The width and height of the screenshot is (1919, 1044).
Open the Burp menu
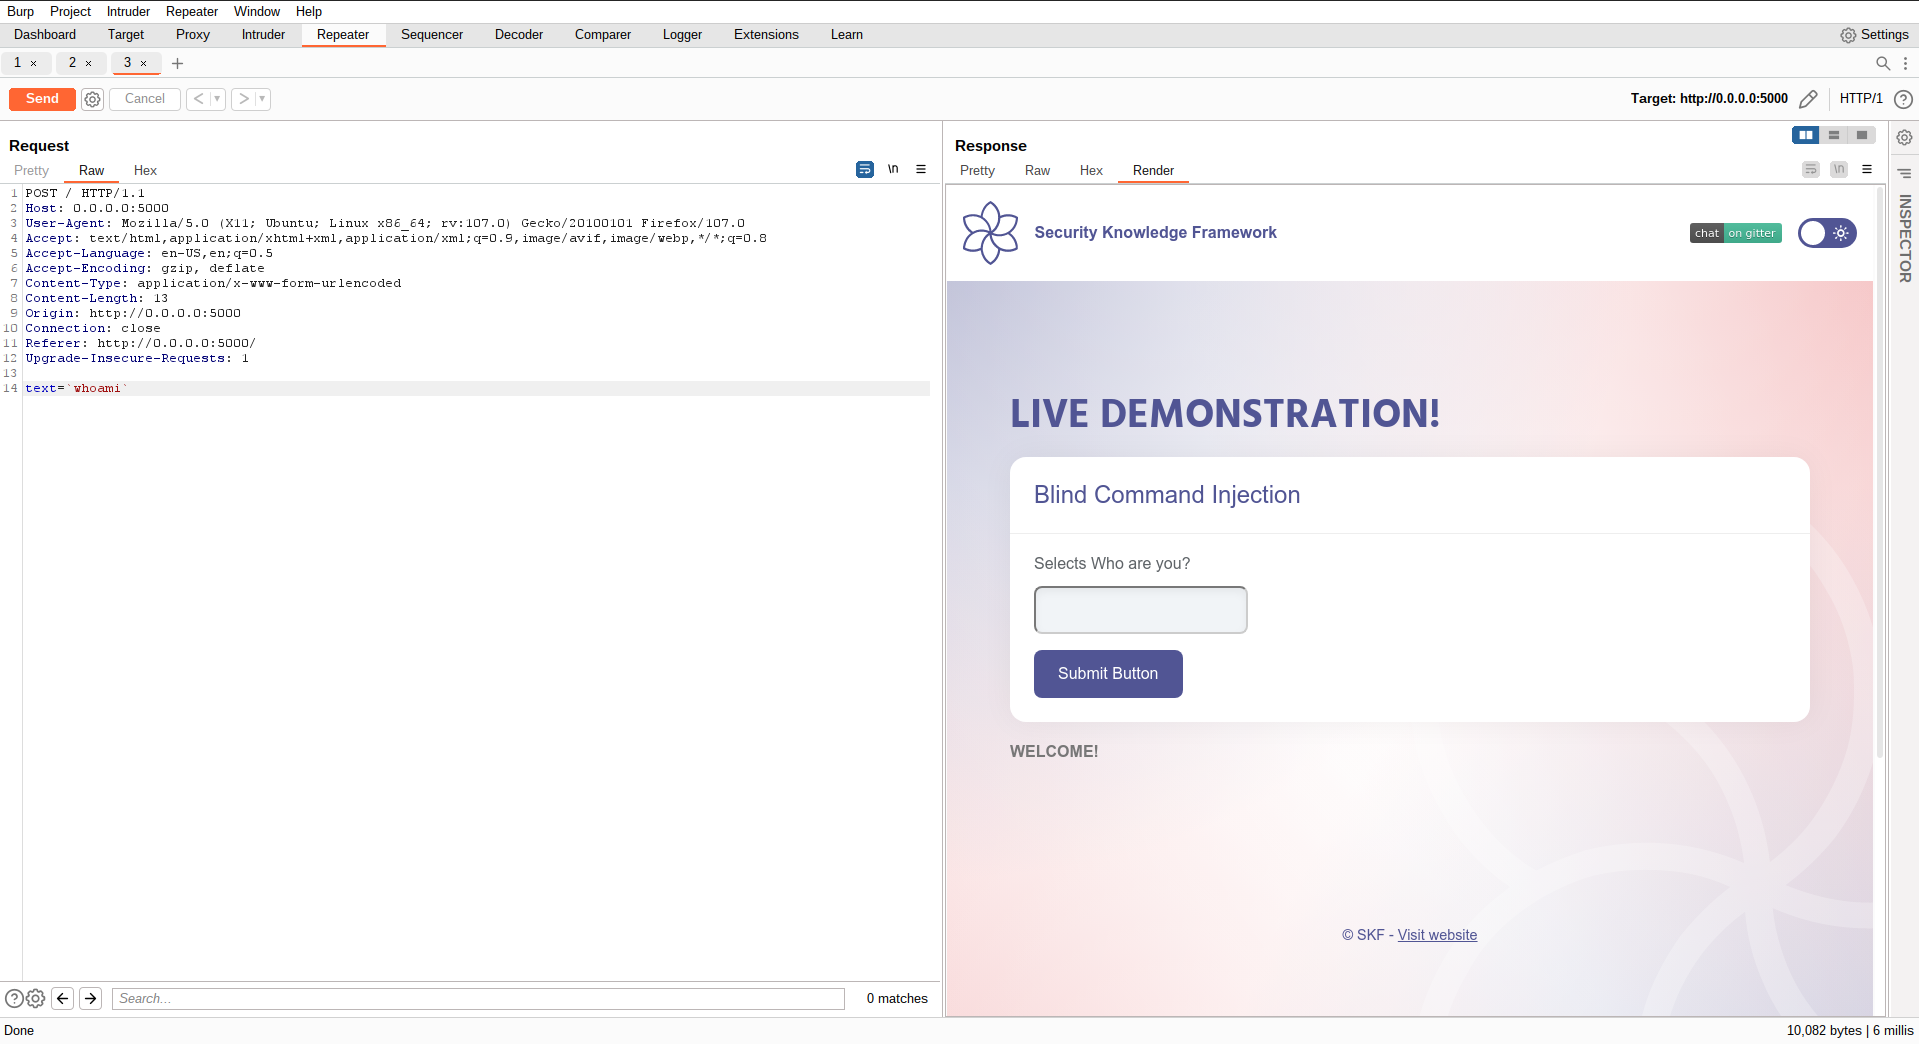coord(20,11)
